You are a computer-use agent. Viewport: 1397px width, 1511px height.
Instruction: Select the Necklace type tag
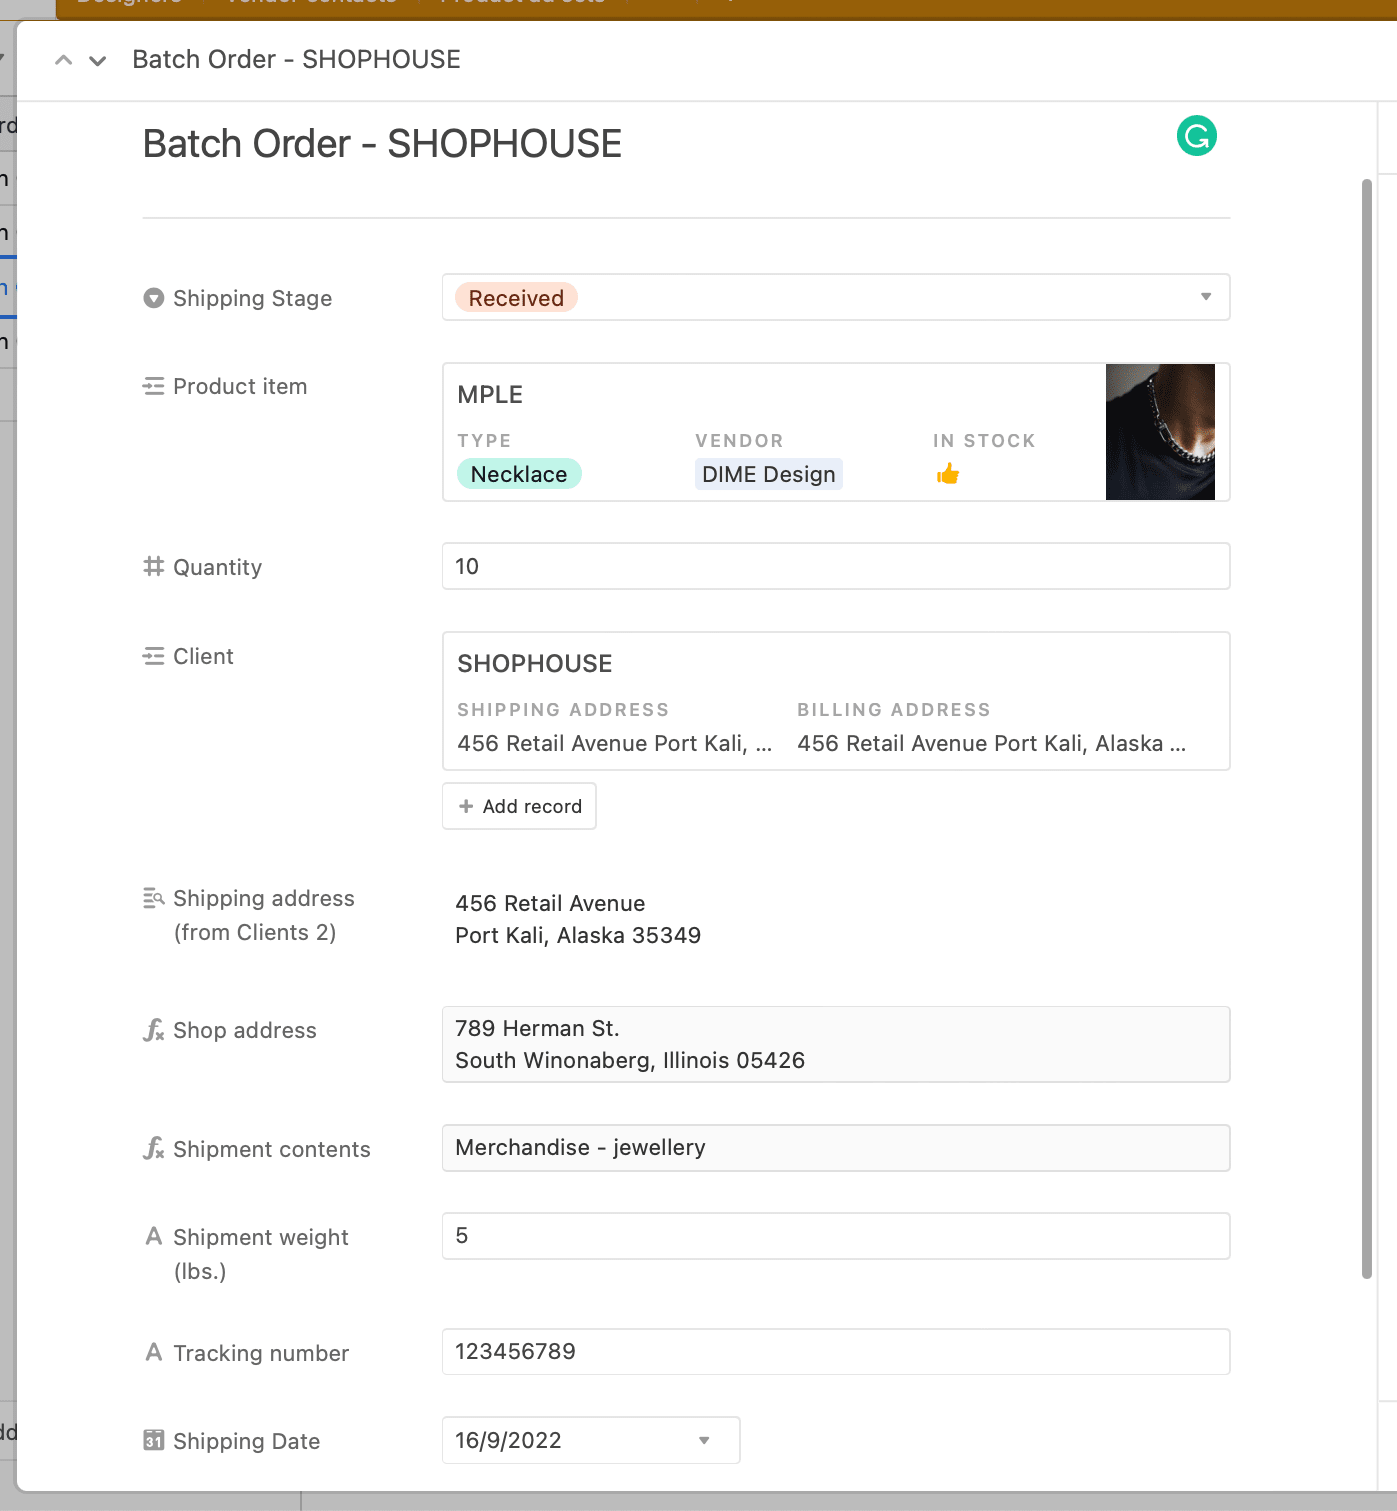point(519,474)
